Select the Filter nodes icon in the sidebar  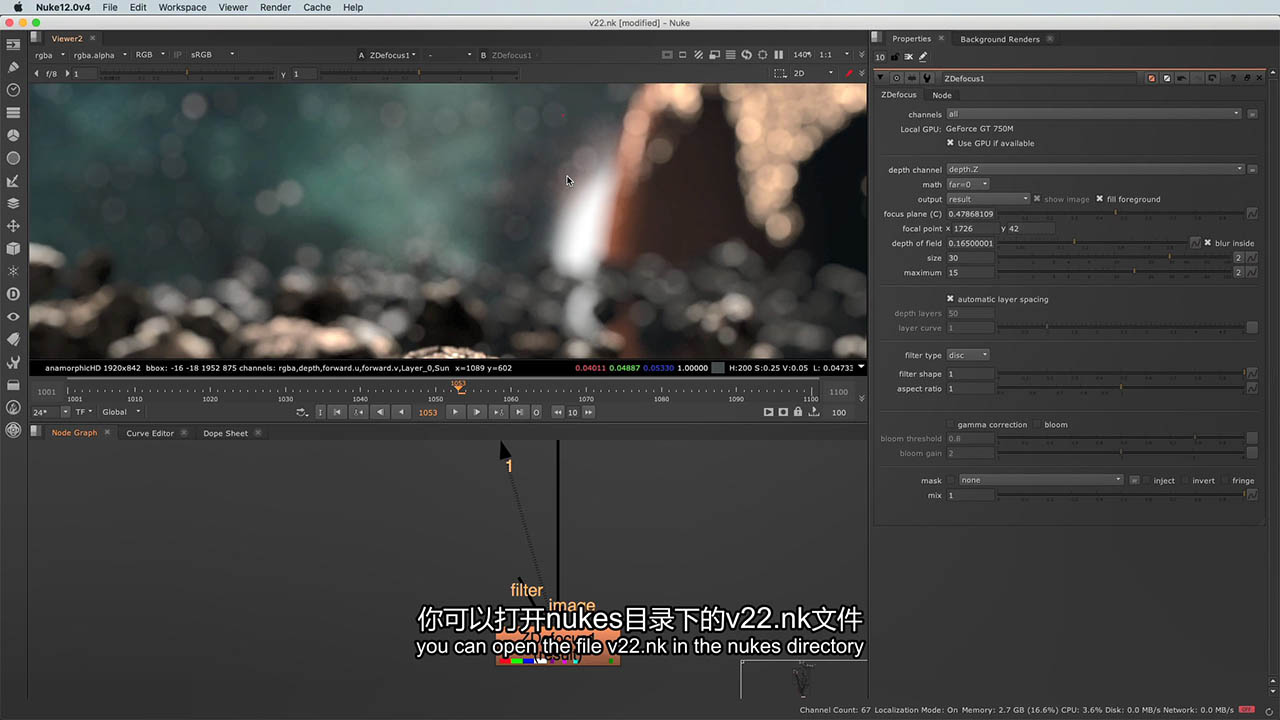13,158
